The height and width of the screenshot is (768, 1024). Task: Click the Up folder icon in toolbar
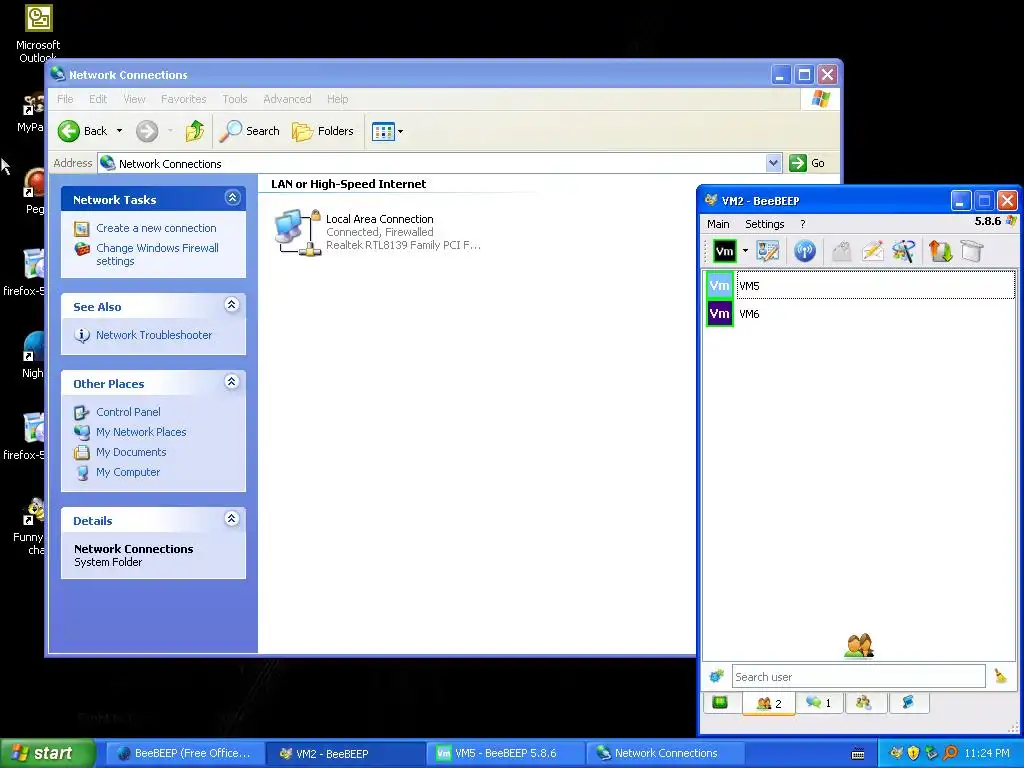click(194, 131)
